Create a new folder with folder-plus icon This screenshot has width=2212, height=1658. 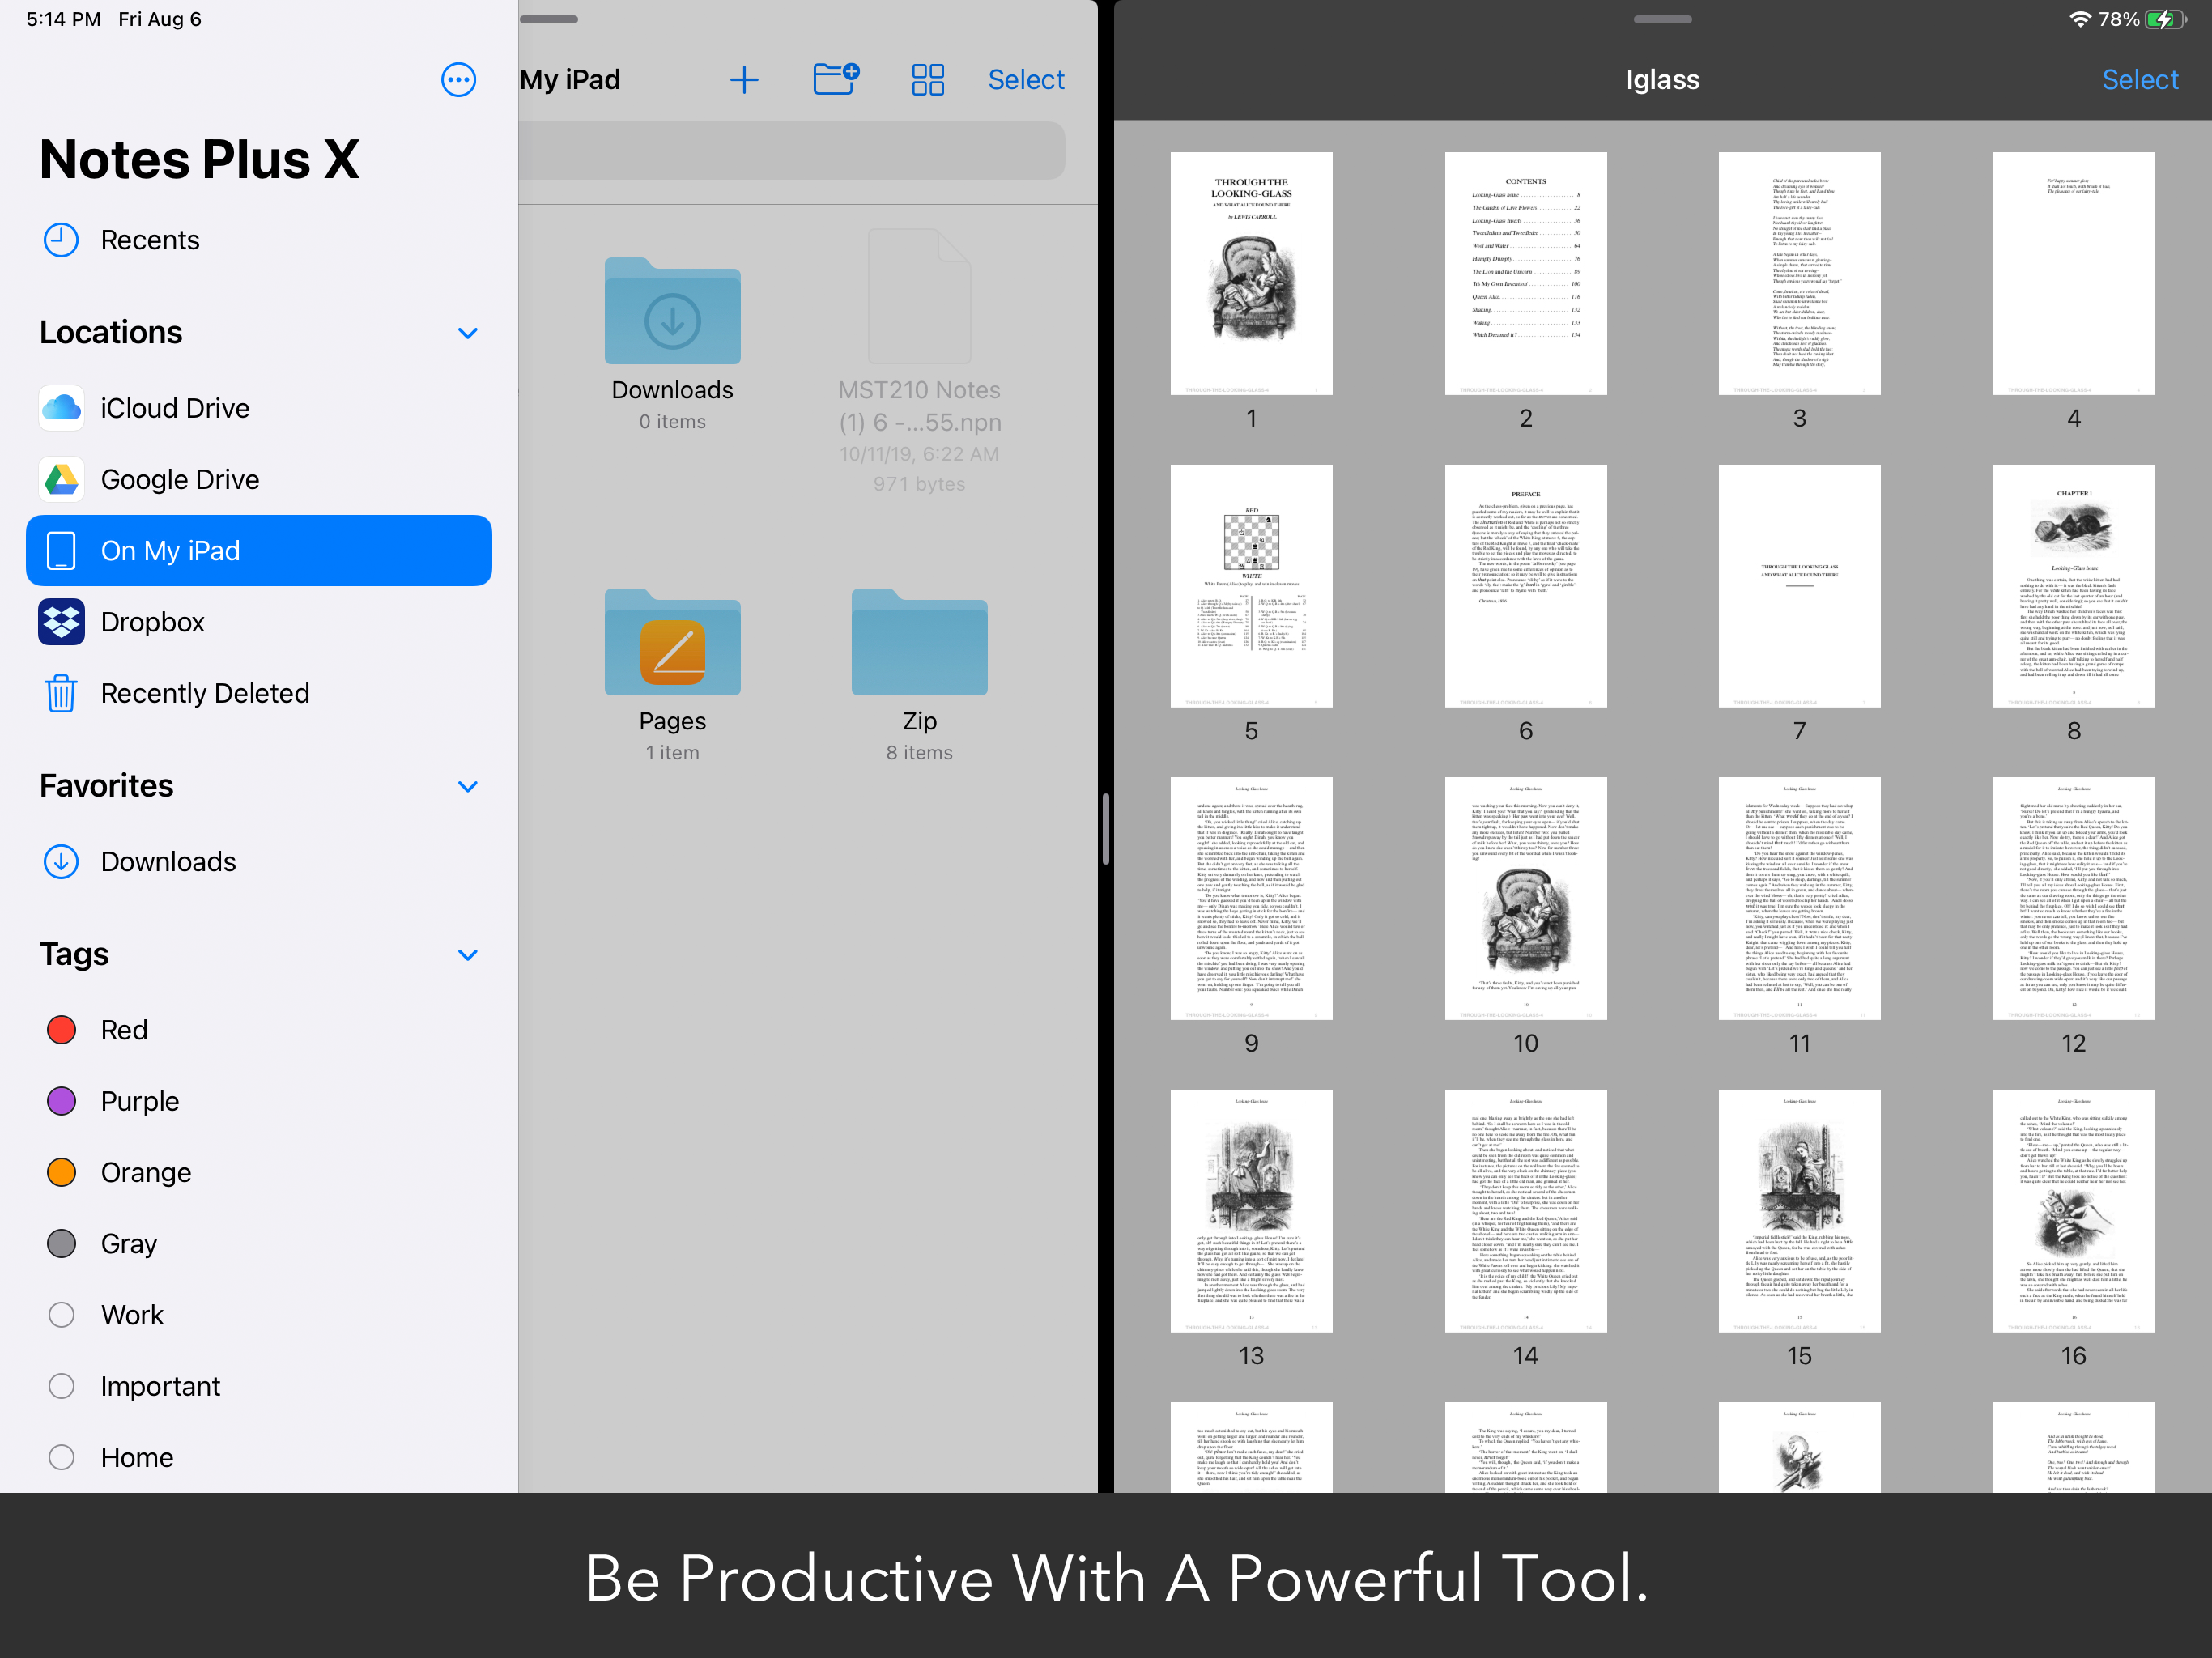coord(836,79)
